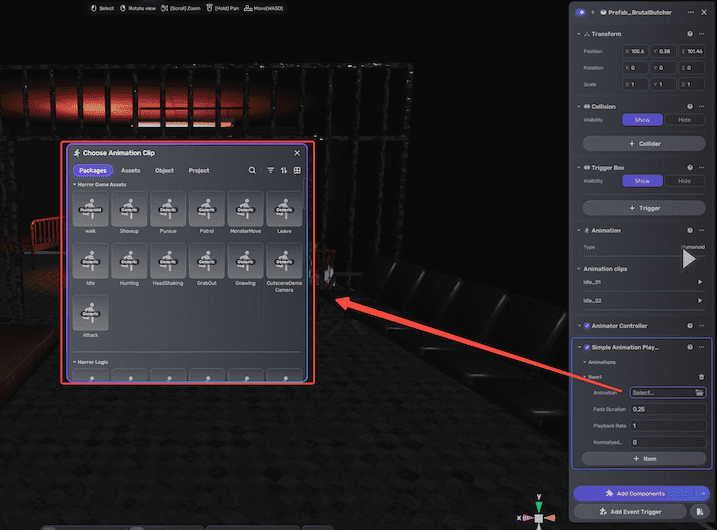Image resolution: width=717 pixels, height=530 pixels.
Task: Collapse the Transform section
Action: [x=580, y=34]
